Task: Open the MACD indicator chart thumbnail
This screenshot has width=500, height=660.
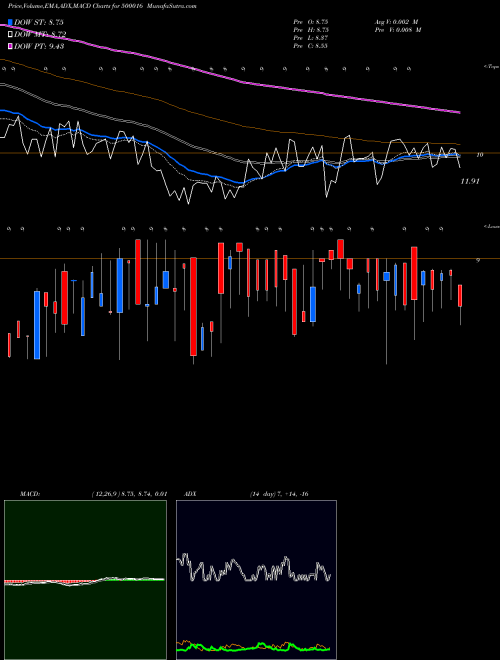Action: point(85,580)
